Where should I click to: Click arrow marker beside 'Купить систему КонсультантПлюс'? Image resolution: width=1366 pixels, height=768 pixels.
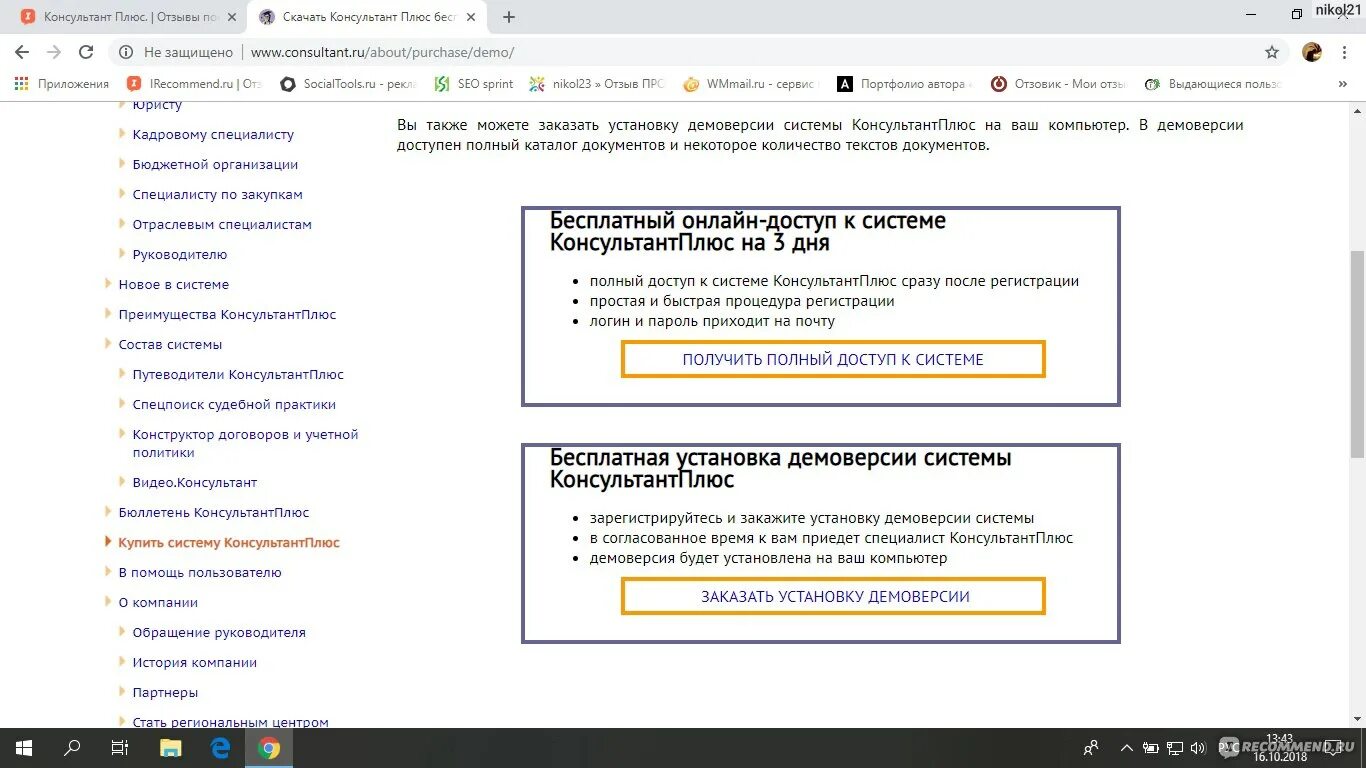click(108, 542)
